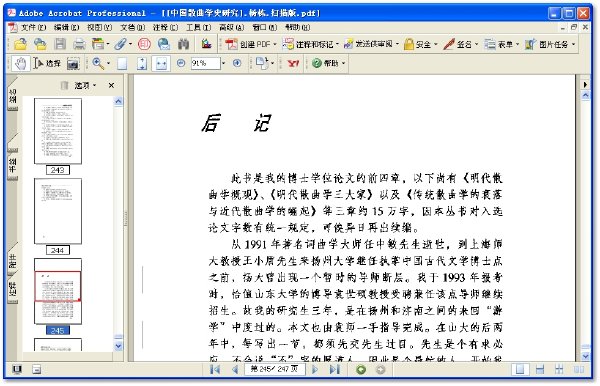This screenshot has height=386, width=600.
Task: Select the Hand tool
Action: [x=20, y=64]
